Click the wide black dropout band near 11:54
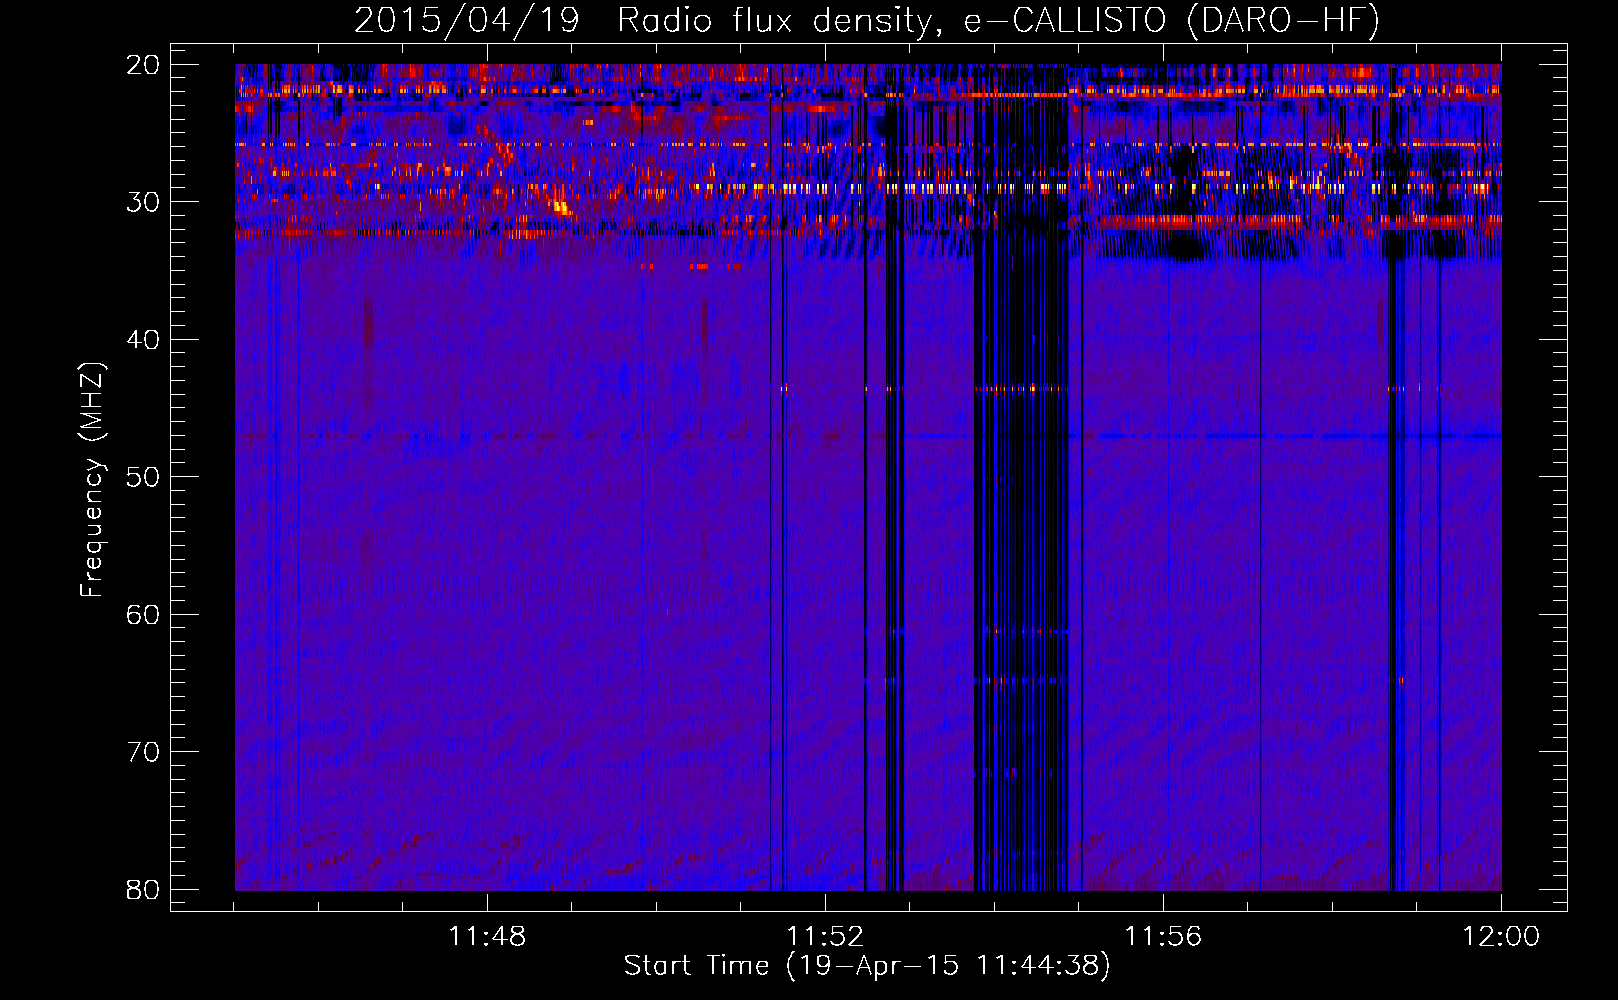Image resolution: width=1618 pixels, height=1000 pixels. point(1022,477)
